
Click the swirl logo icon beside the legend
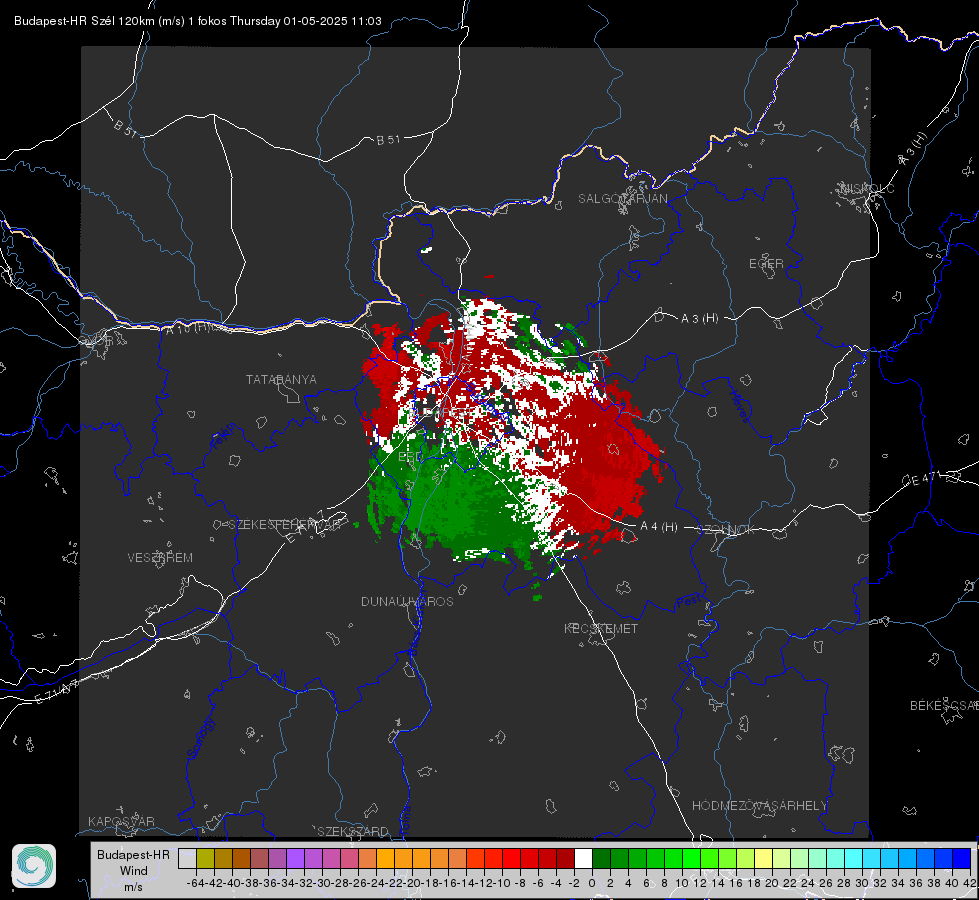(34, 866)
